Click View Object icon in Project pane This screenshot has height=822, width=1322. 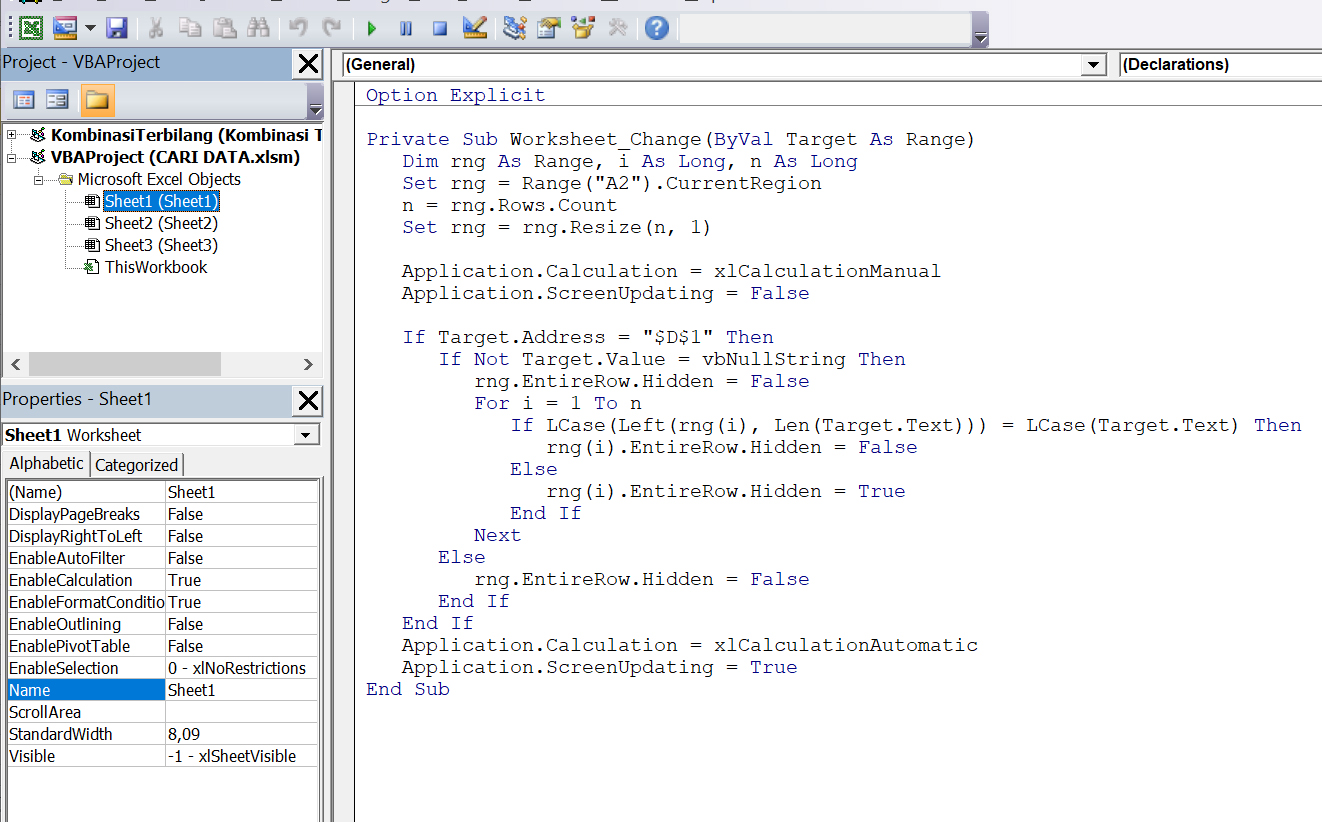coord(57,100)
